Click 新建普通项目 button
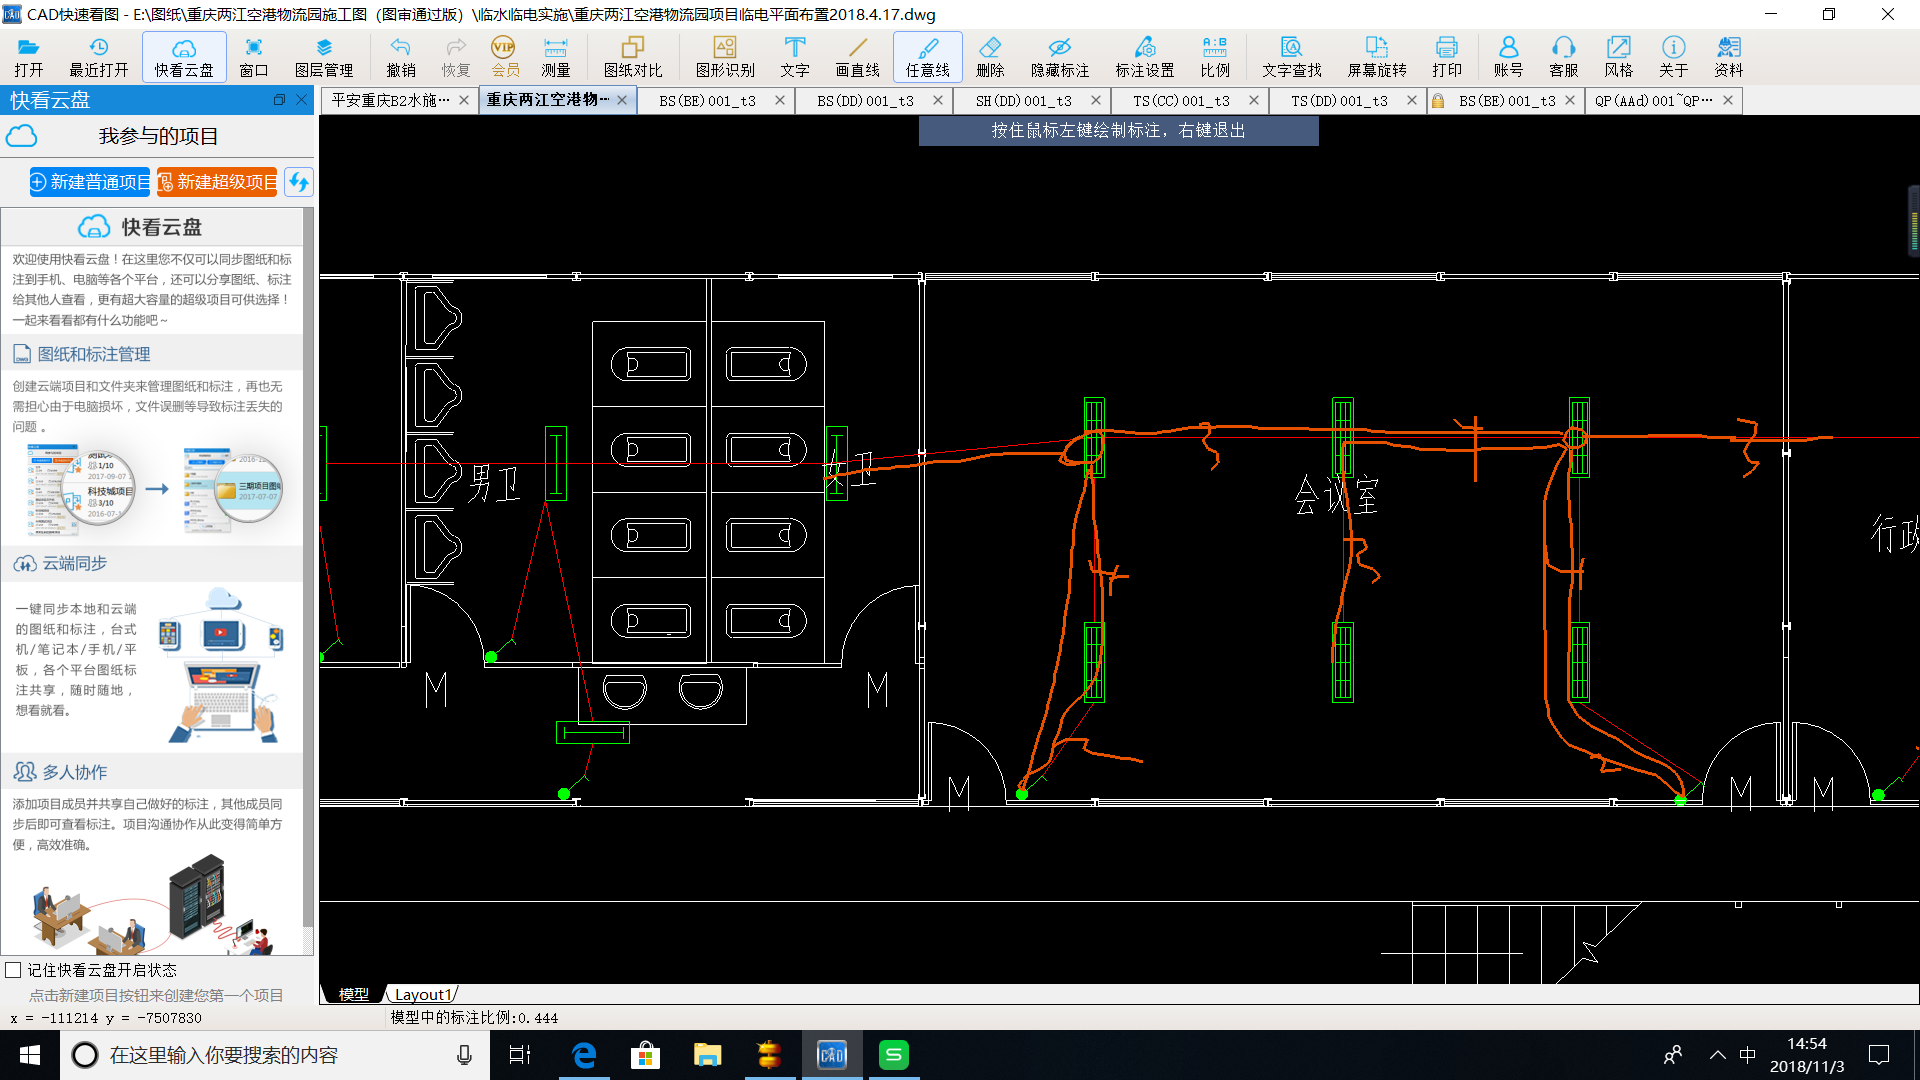This screenshot has width=1920, height=1080. 90,182
